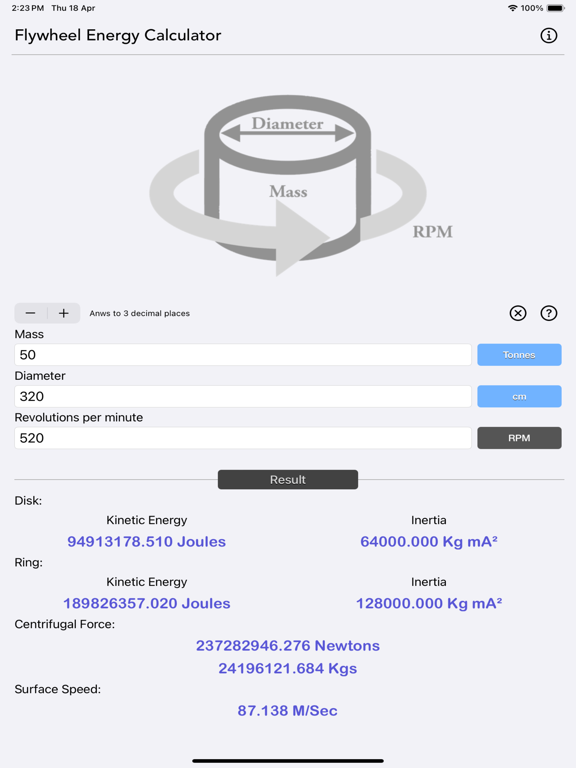Open the info icon in header
Image resolution: width=576 pixels, height=768 pixels.
pyautogui.click(x=549, y=35)
